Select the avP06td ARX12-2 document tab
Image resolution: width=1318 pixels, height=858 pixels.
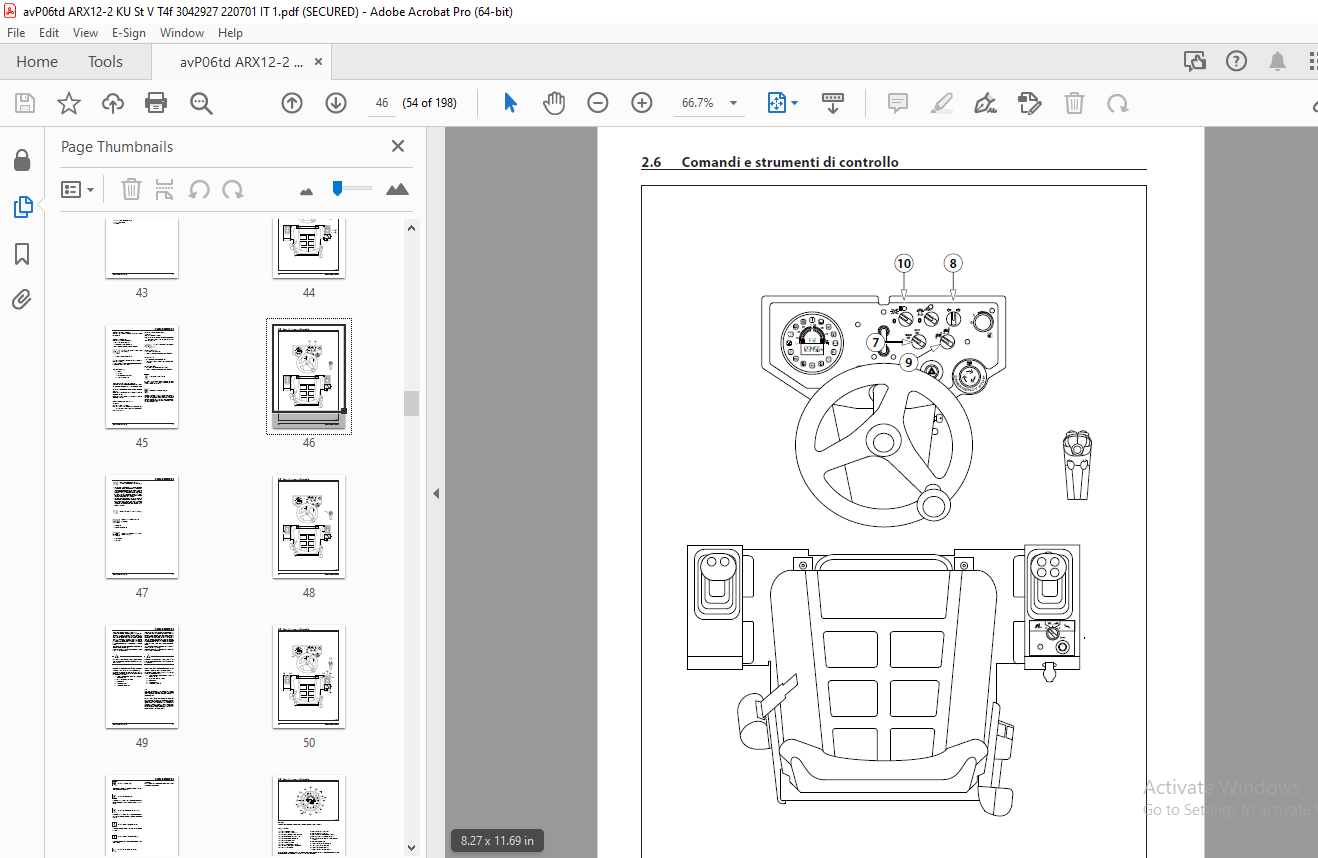[x=241, y=61]
